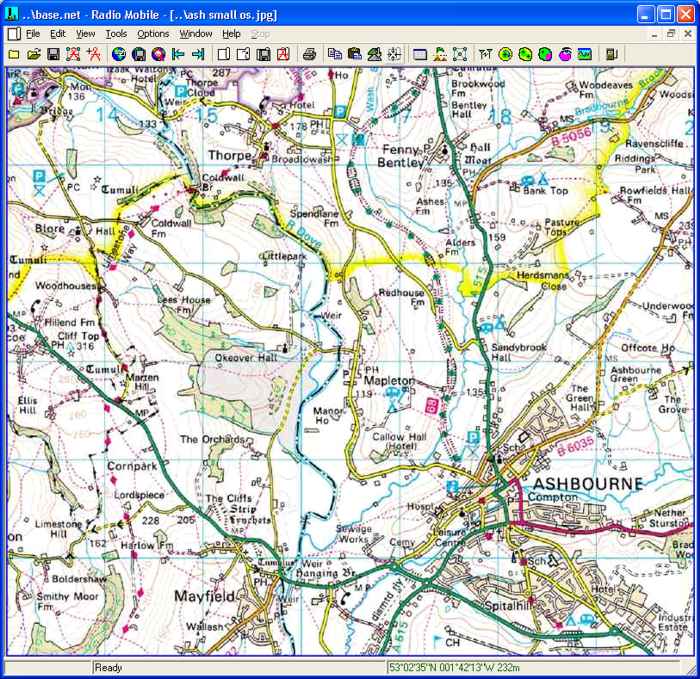Click the Herdsmans Close label on map
The image size is (700, 679).
(x=543, y=280)
